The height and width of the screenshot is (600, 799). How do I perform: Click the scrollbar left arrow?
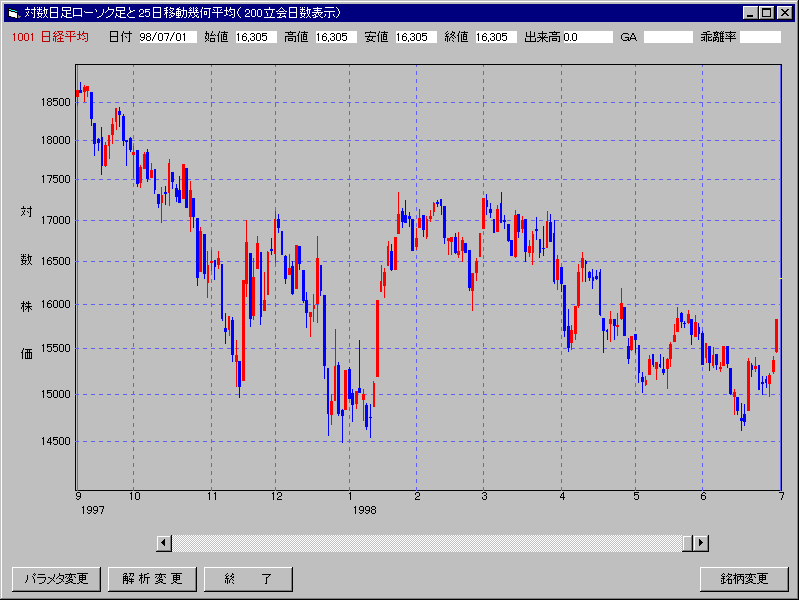(x=164, y=543)
